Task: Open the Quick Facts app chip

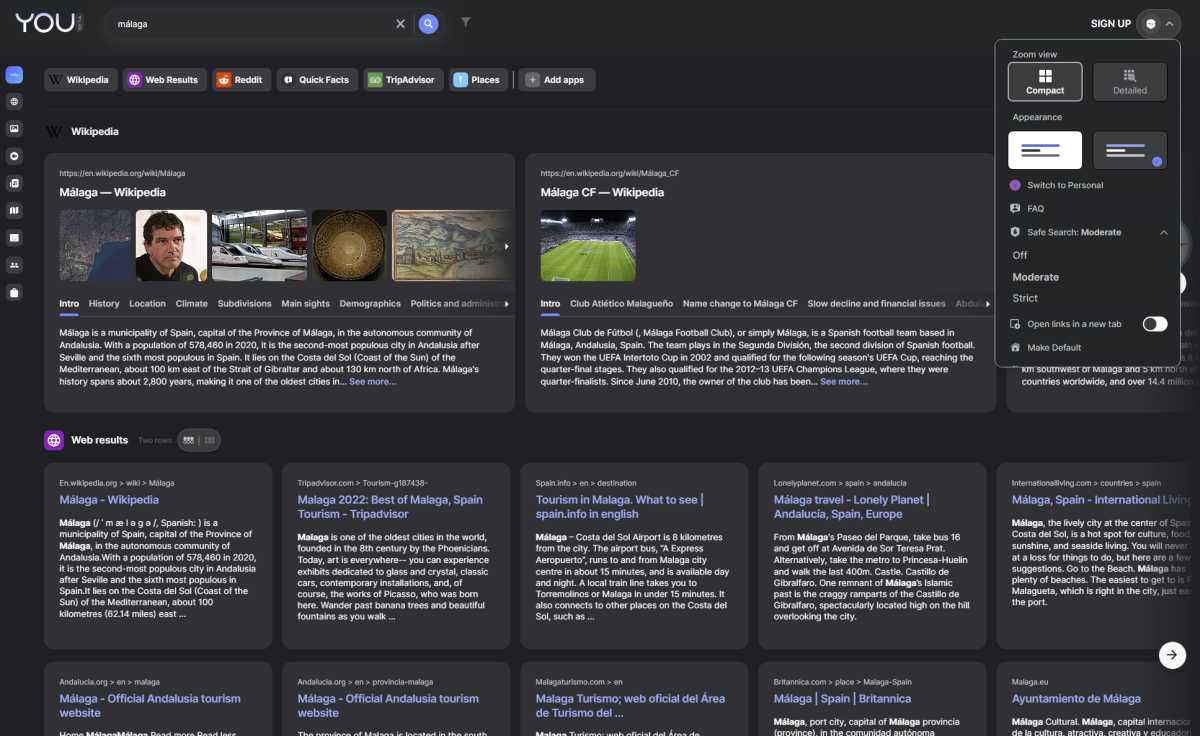Action: point(317,80)
